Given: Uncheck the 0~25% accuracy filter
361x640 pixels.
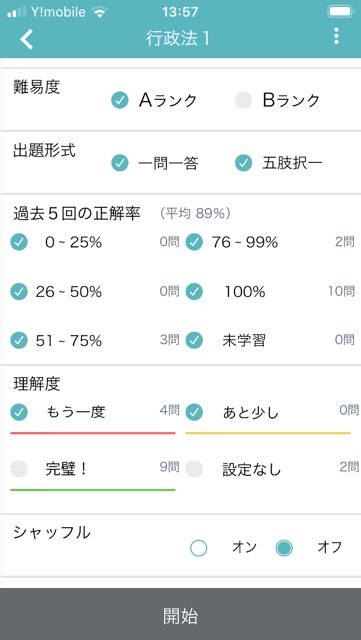Looking at the screenshot, I should (19, 242).
